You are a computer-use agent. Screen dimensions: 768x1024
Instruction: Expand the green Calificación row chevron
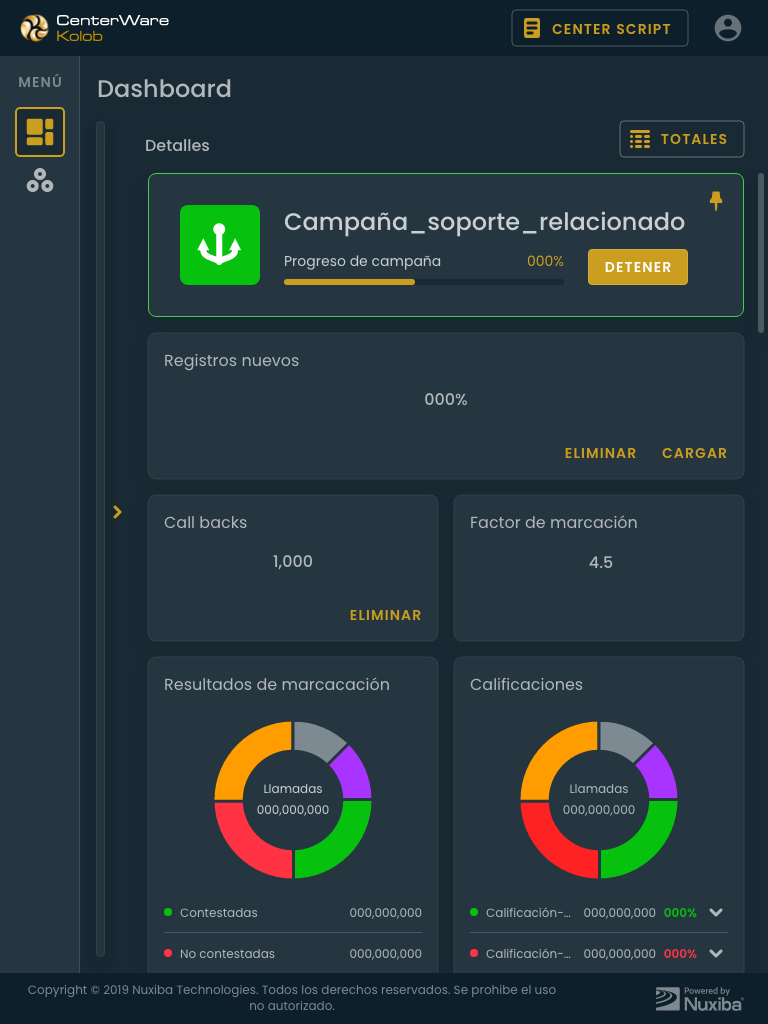coord(716,913)
